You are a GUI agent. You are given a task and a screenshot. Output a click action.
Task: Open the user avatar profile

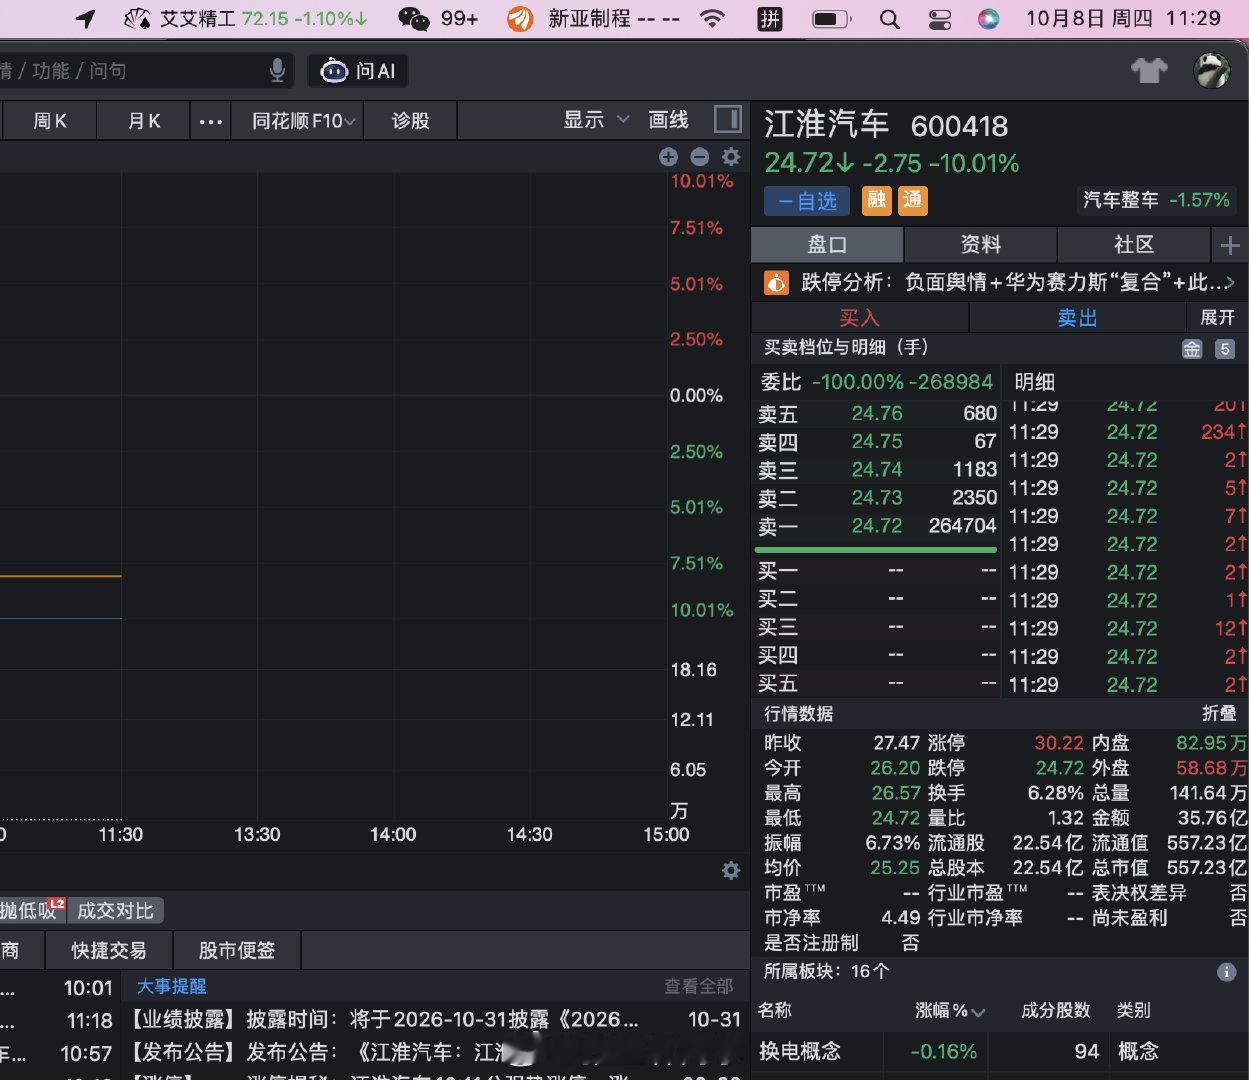1211,70
